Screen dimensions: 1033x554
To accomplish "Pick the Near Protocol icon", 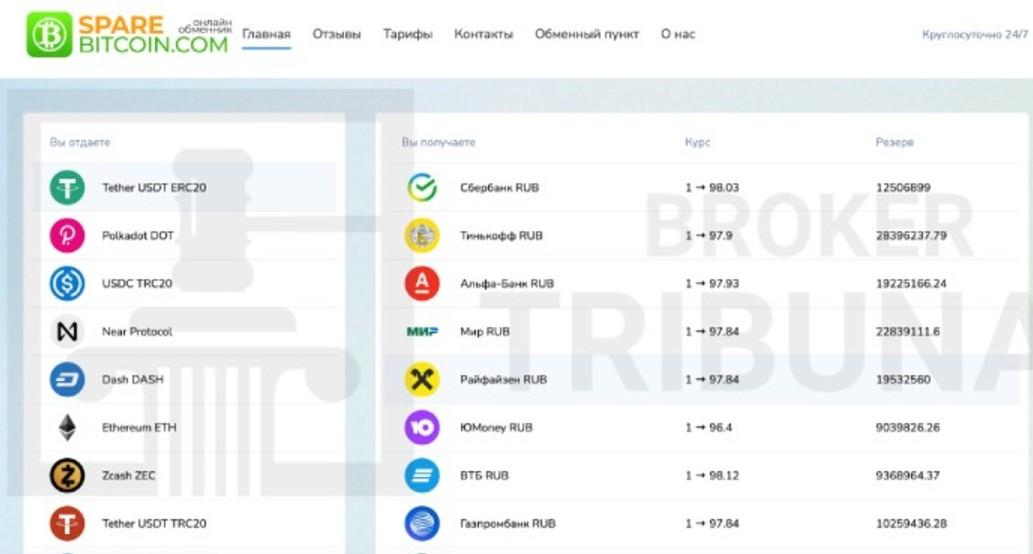I will point(67,331).
